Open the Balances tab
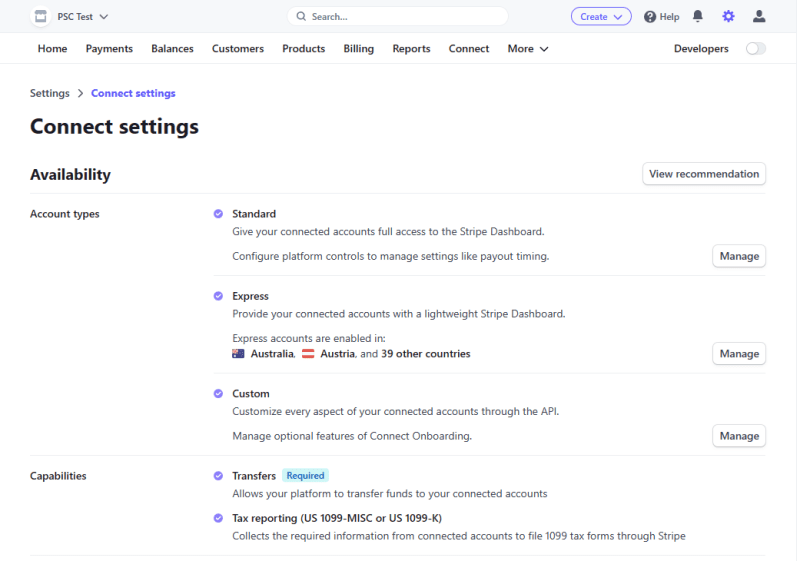800x561 pixels. pyautogui.click(x=172, y=49)
